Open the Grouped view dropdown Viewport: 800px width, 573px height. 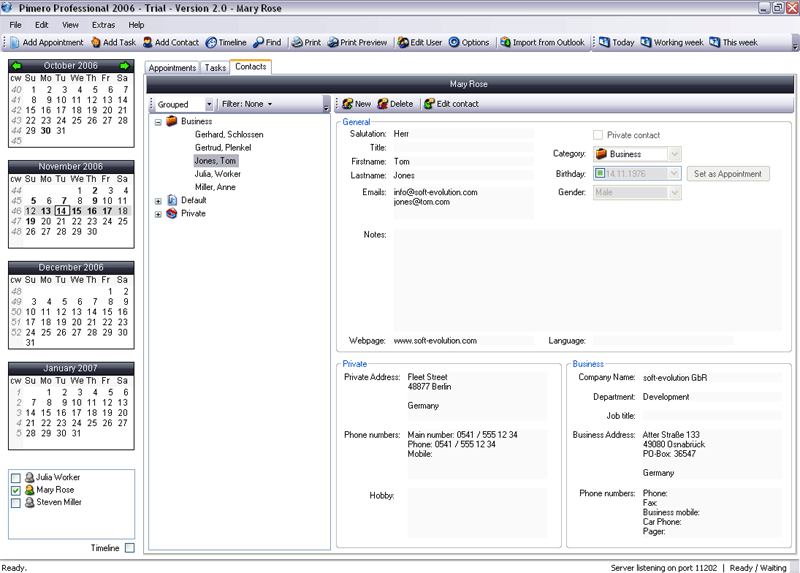coord(209,104)
